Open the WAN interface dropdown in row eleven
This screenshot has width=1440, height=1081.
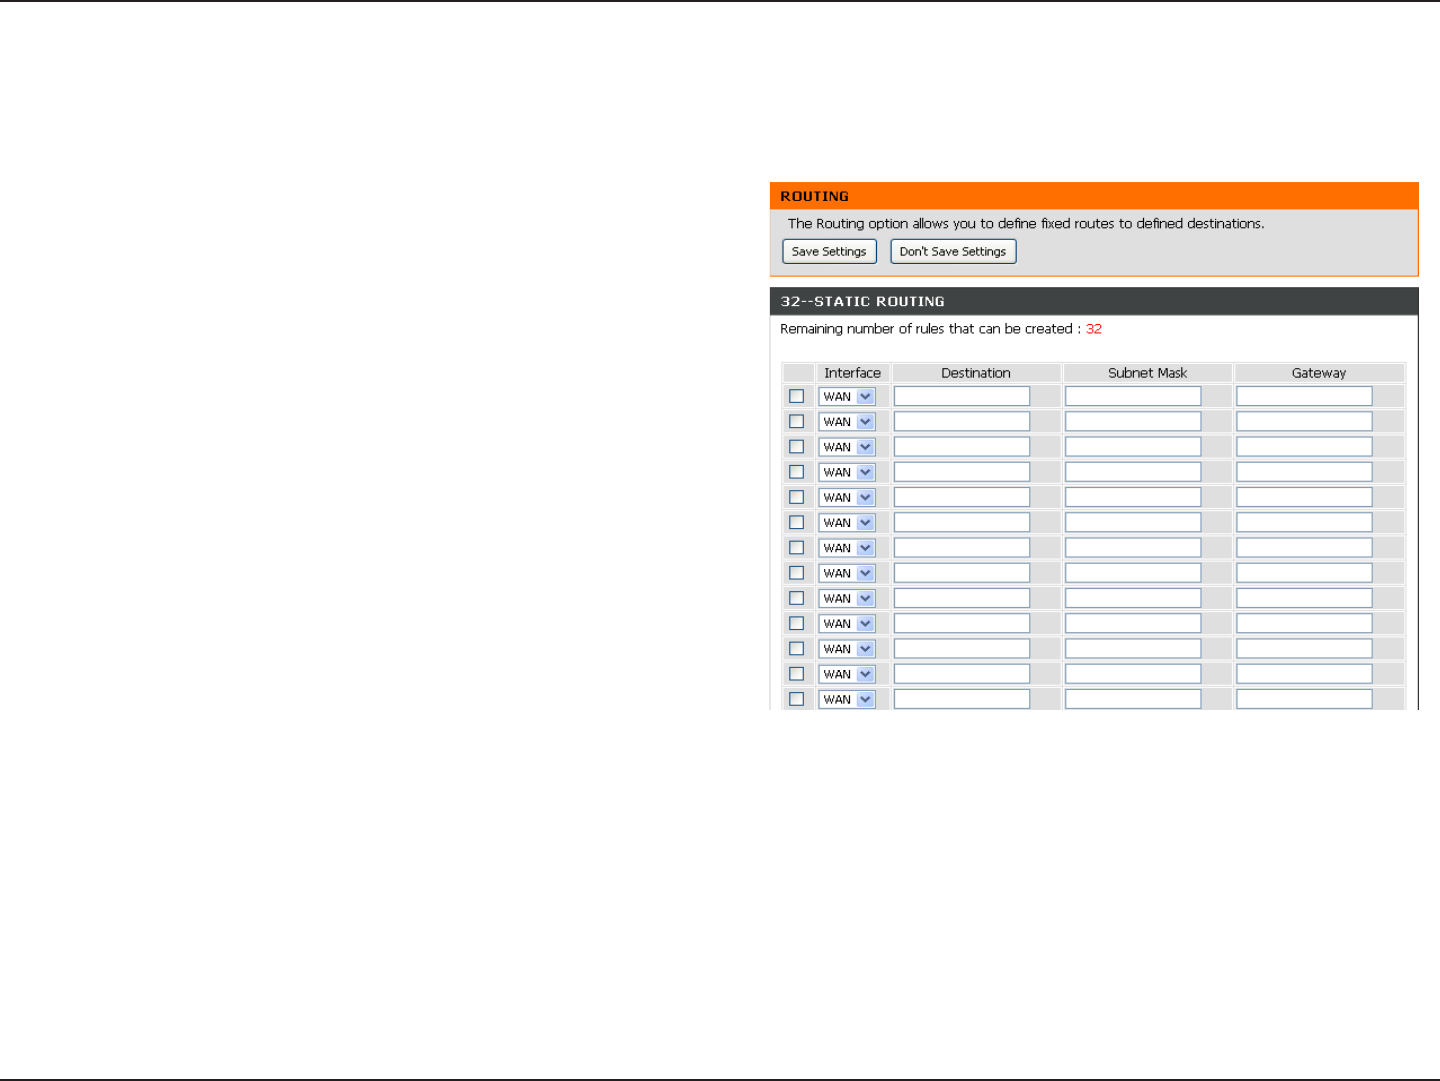pyautogui.click(x=847, y=649)
